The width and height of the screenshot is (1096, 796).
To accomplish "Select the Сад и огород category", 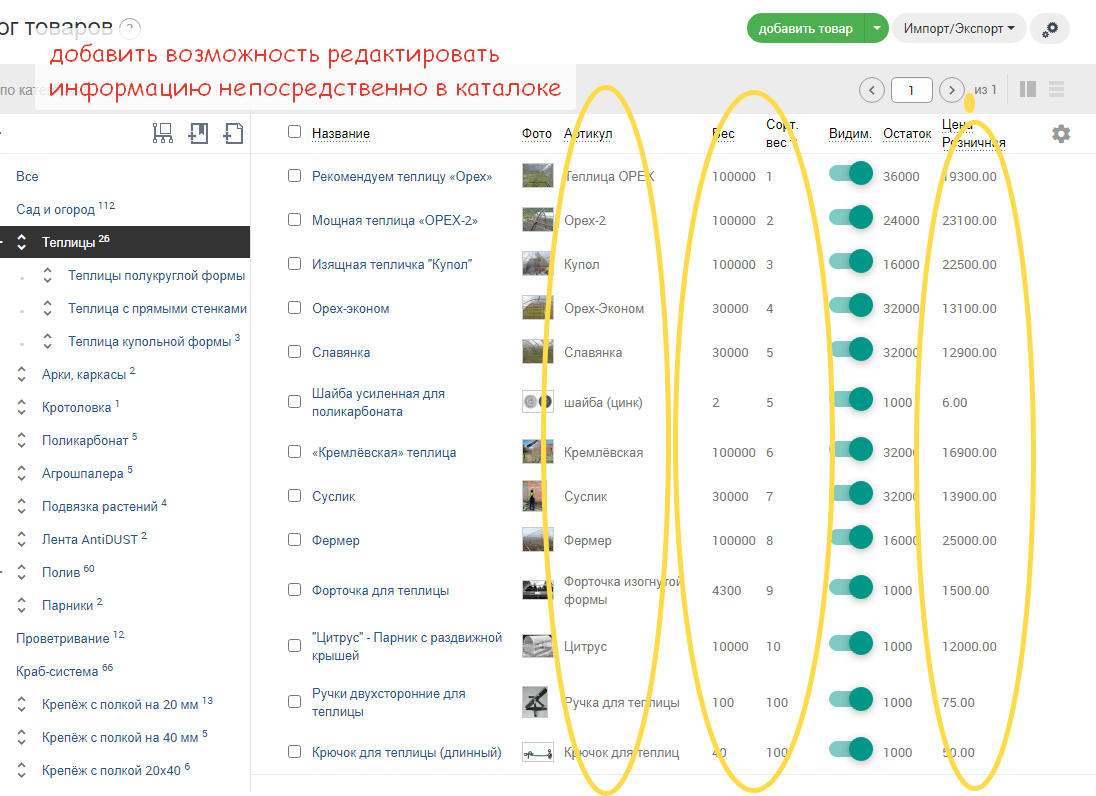I will [x=56, y=210].
